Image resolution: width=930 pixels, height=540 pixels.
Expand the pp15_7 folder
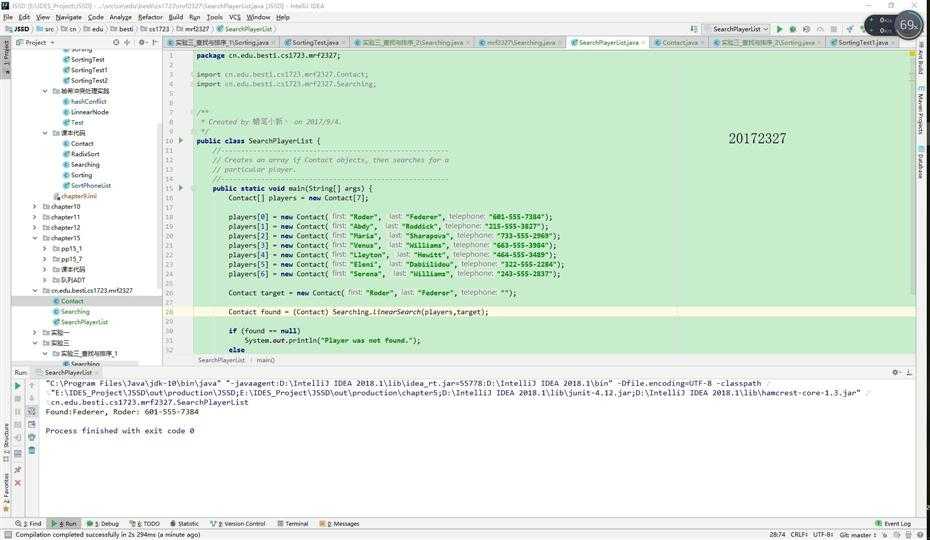pyautogui.click(x=44, y=259)
